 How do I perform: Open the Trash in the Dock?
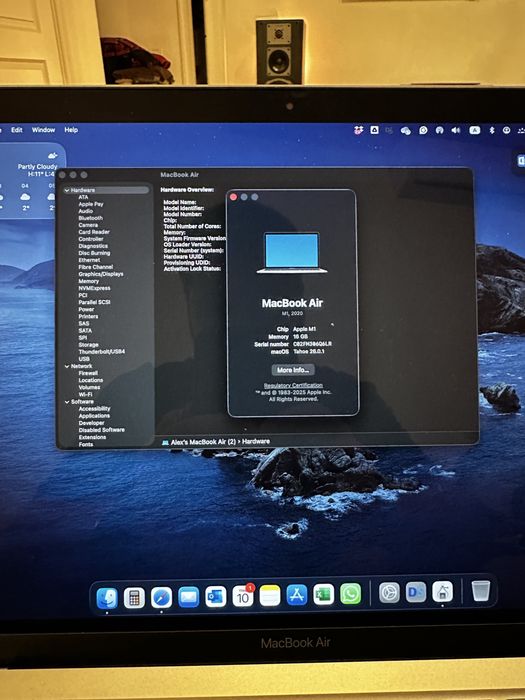481,591
